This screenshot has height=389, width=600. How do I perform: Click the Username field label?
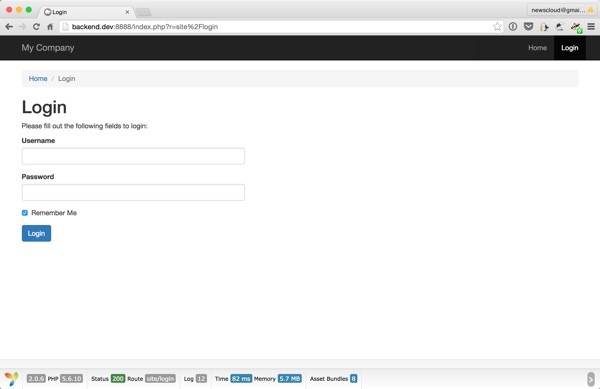coord(38,140)
